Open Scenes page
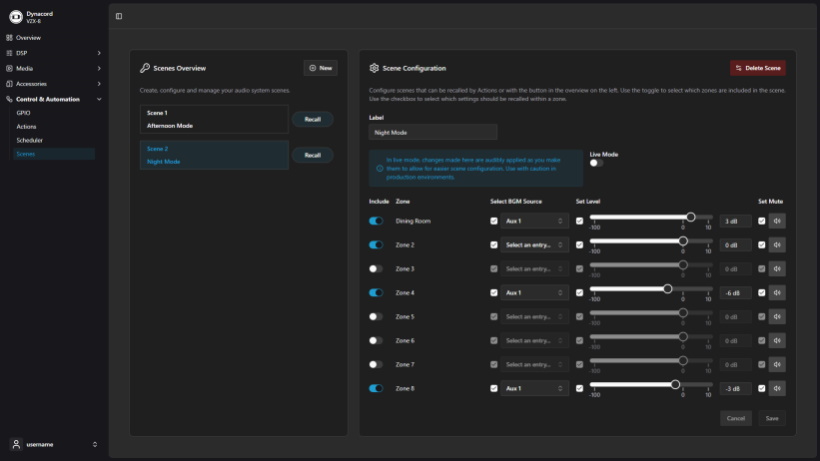Screen dimensions: 820x461 54,154
